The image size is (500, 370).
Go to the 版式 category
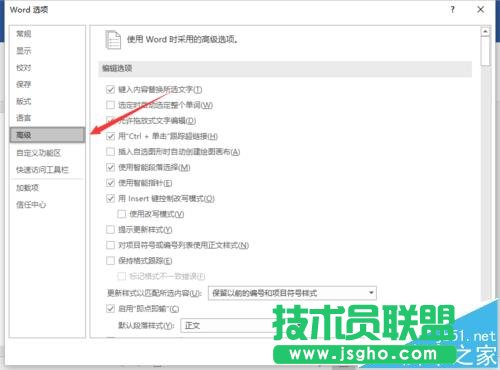(x=24, y=101)
